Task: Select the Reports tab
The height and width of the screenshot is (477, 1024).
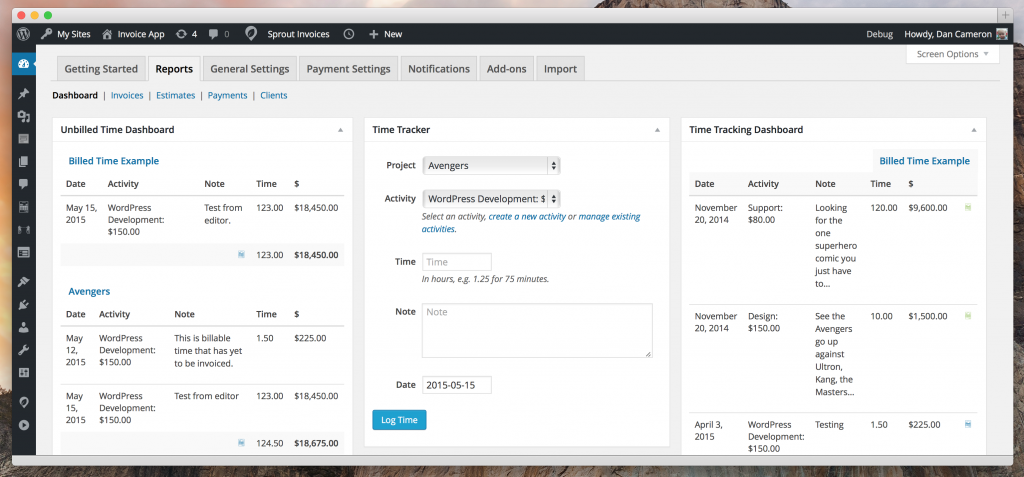Action: pyautogui.click(x=174, y=69)
